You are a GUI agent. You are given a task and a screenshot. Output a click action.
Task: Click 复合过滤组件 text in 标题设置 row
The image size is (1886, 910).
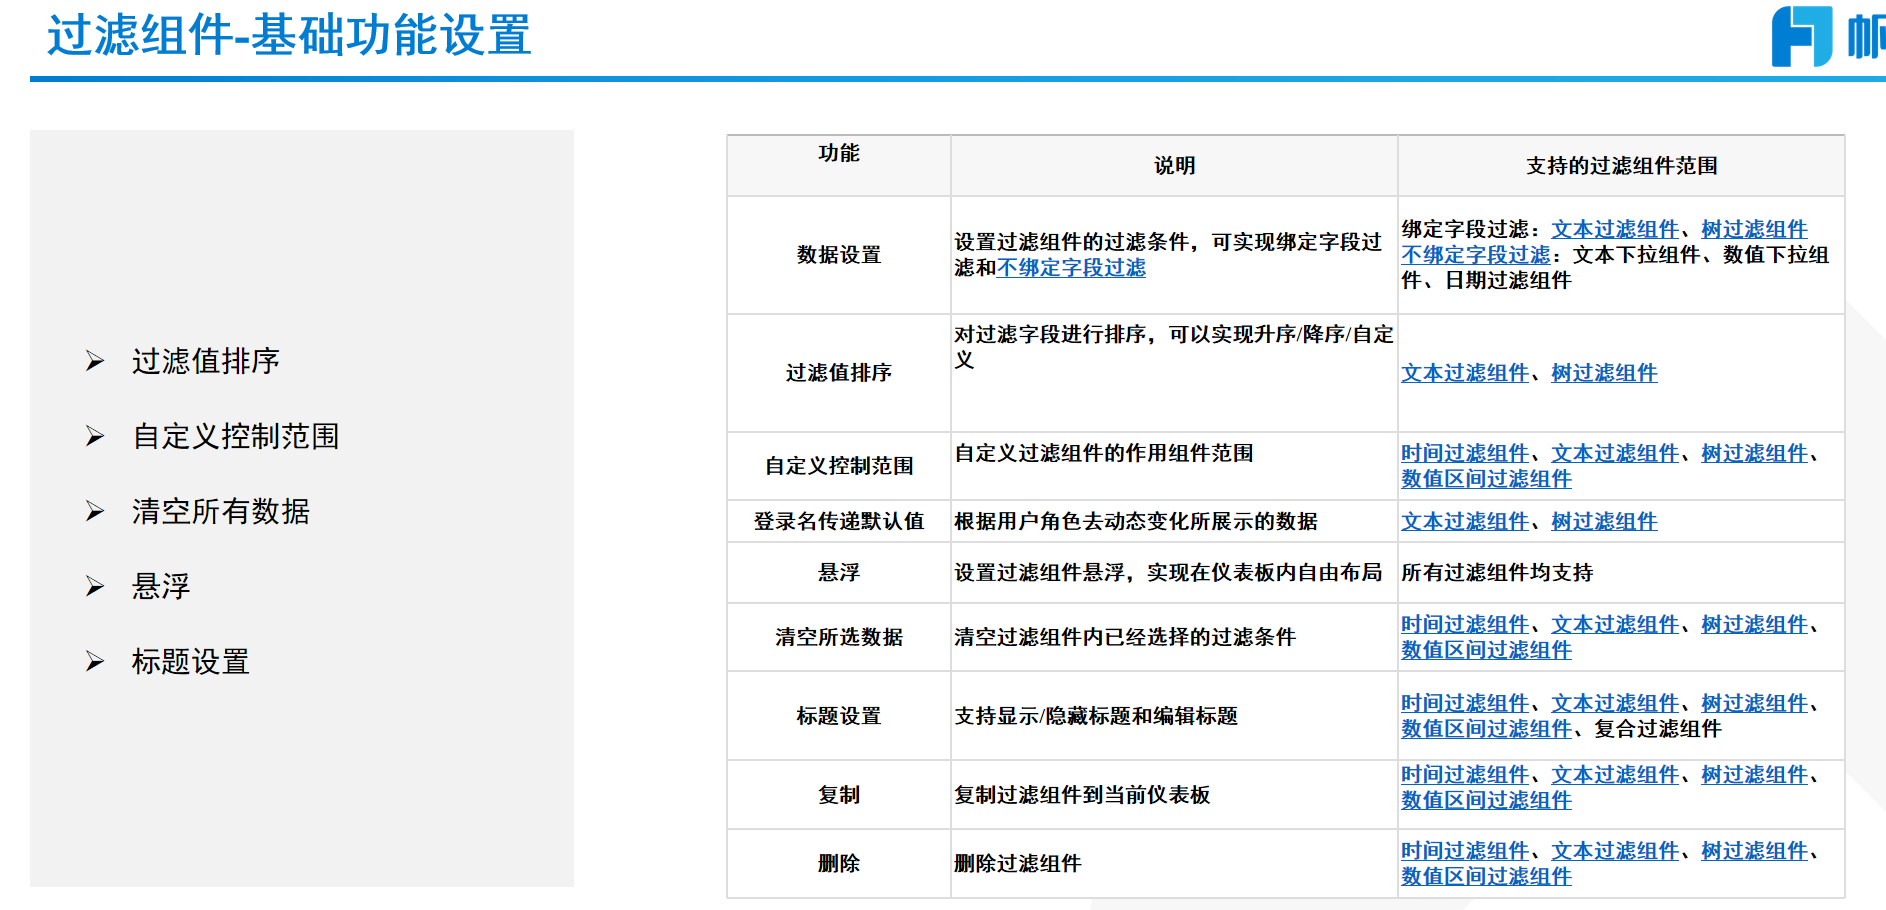coord(1658,729)
